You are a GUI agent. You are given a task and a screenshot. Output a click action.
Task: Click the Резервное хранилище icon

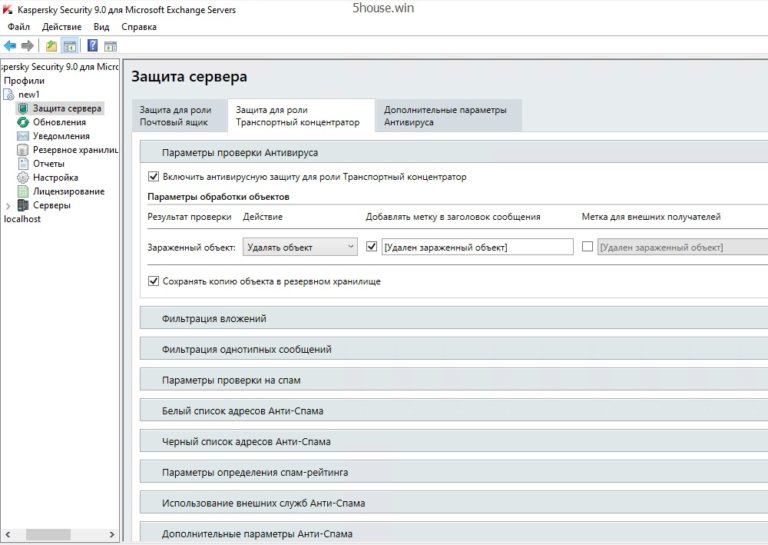[x=23, y=149]
